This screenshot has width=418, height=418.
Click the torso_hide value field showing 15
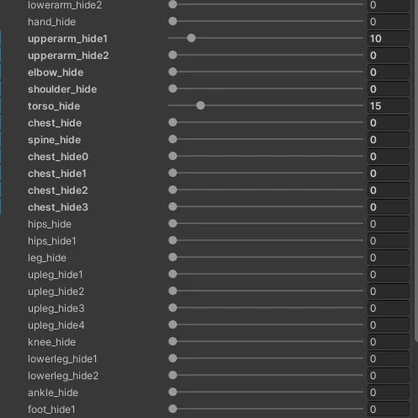388,106
